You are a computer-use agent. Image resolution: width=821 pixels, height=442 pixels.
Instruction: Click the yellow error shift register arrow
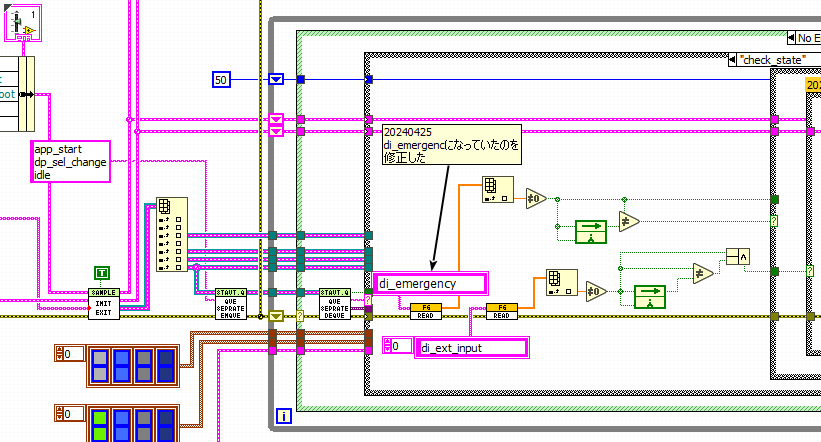click(x=276, y=316)
